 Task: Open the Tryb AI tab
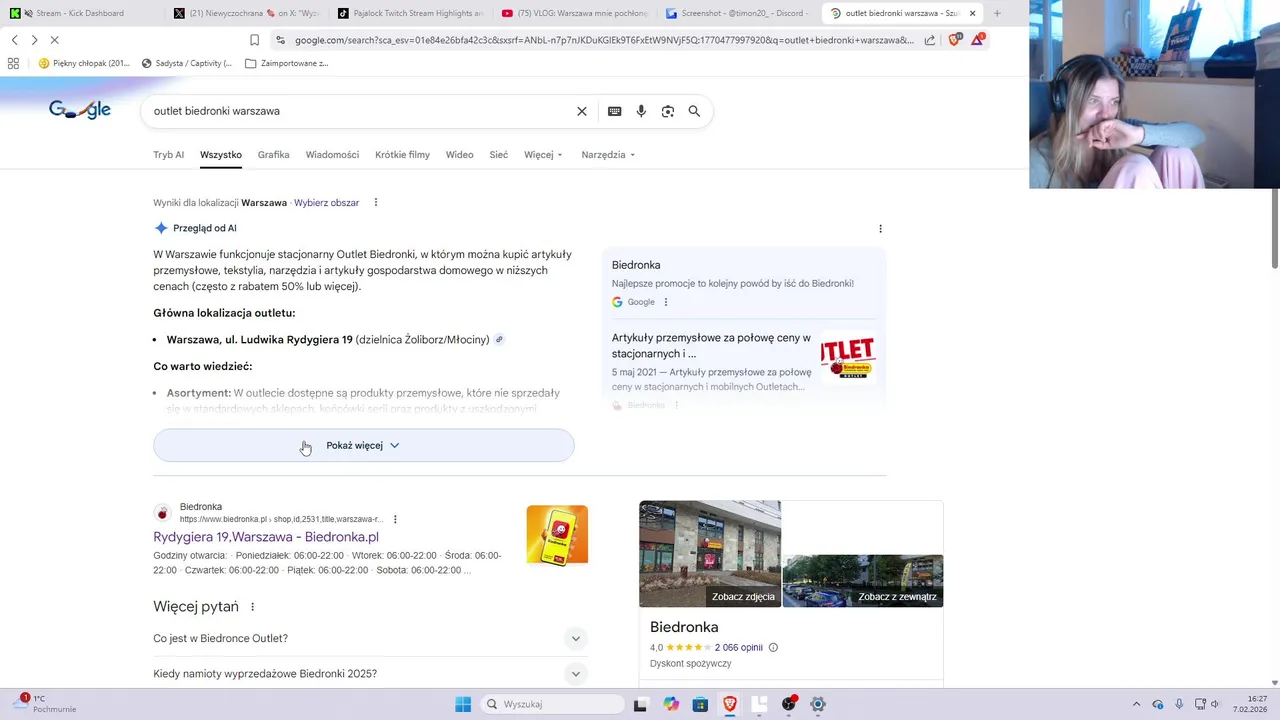click(168, 155)
